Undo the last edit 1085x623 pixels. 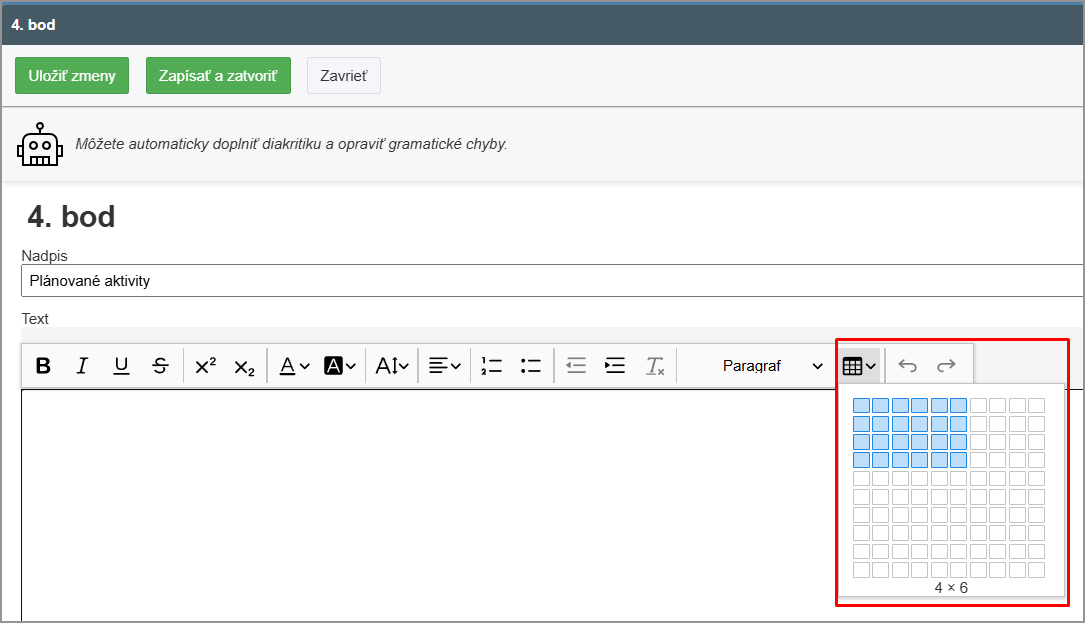[x=907, y=366]
